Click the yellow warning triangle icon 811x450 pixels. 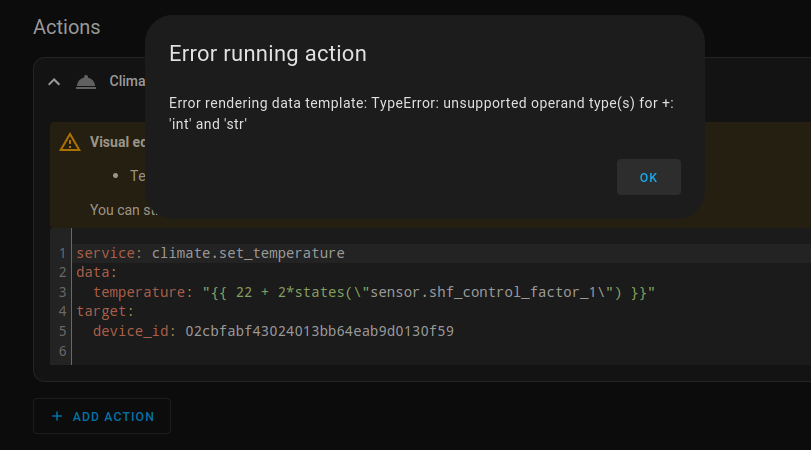click(69, 142)
